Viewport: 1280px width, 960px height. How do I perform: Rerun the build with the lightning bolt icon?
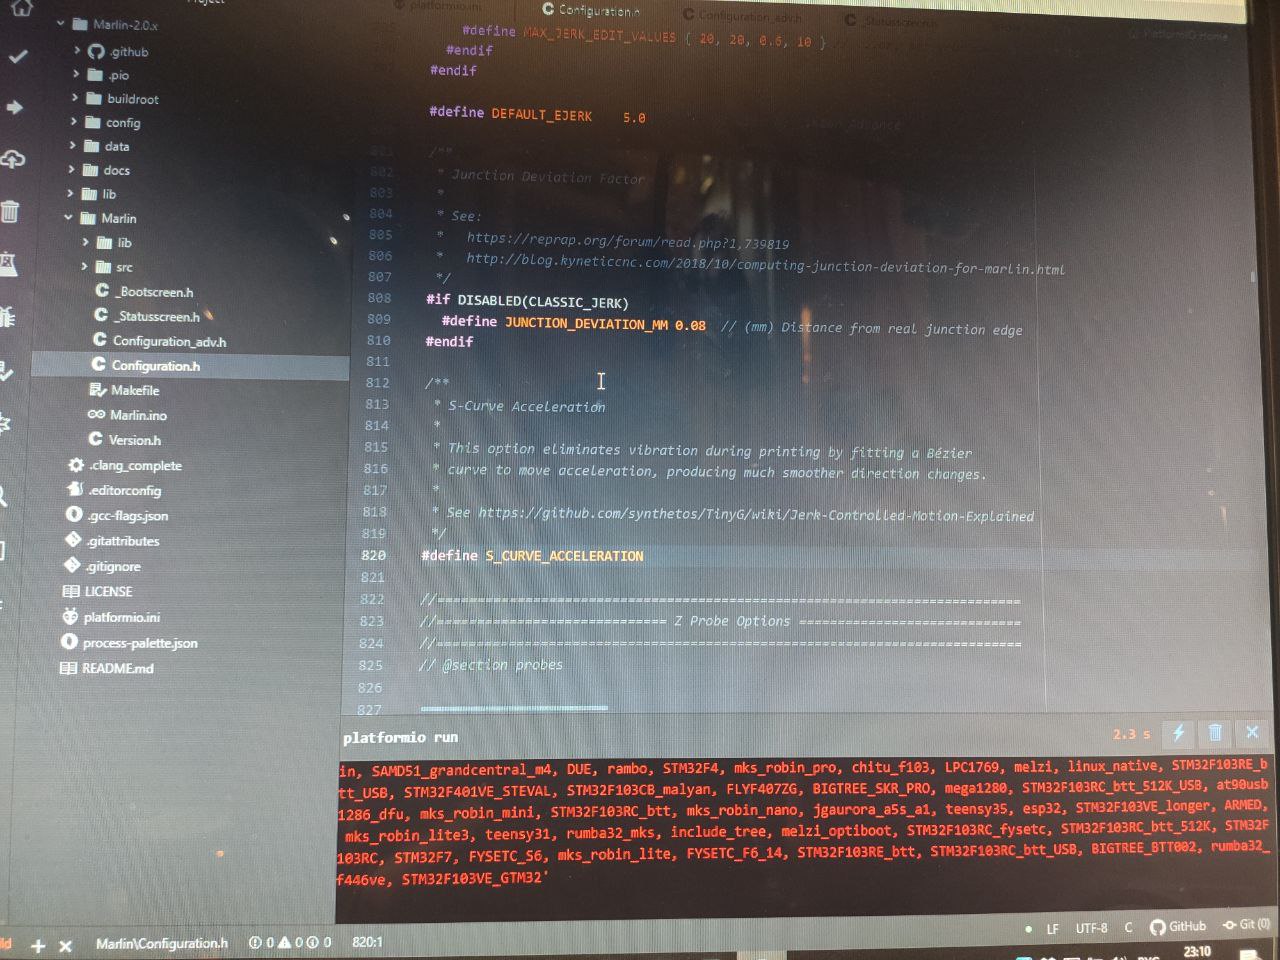click(x=1178, y=733)
